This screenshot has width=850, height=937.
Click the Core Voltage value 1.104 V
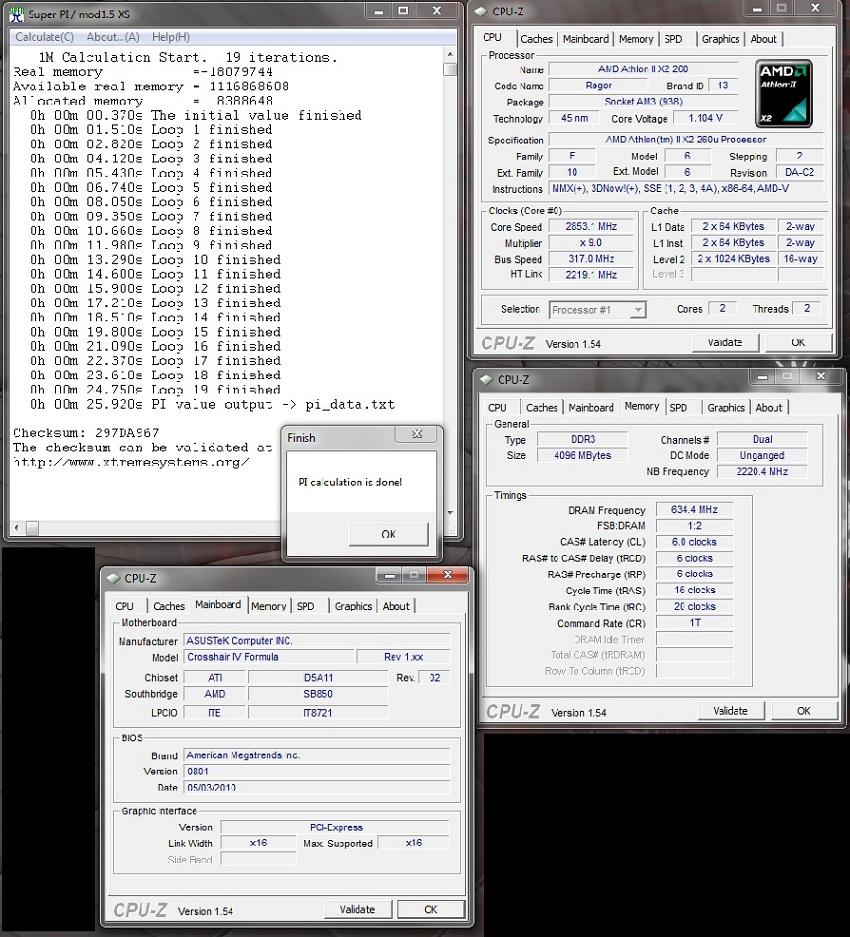[705, 118]
